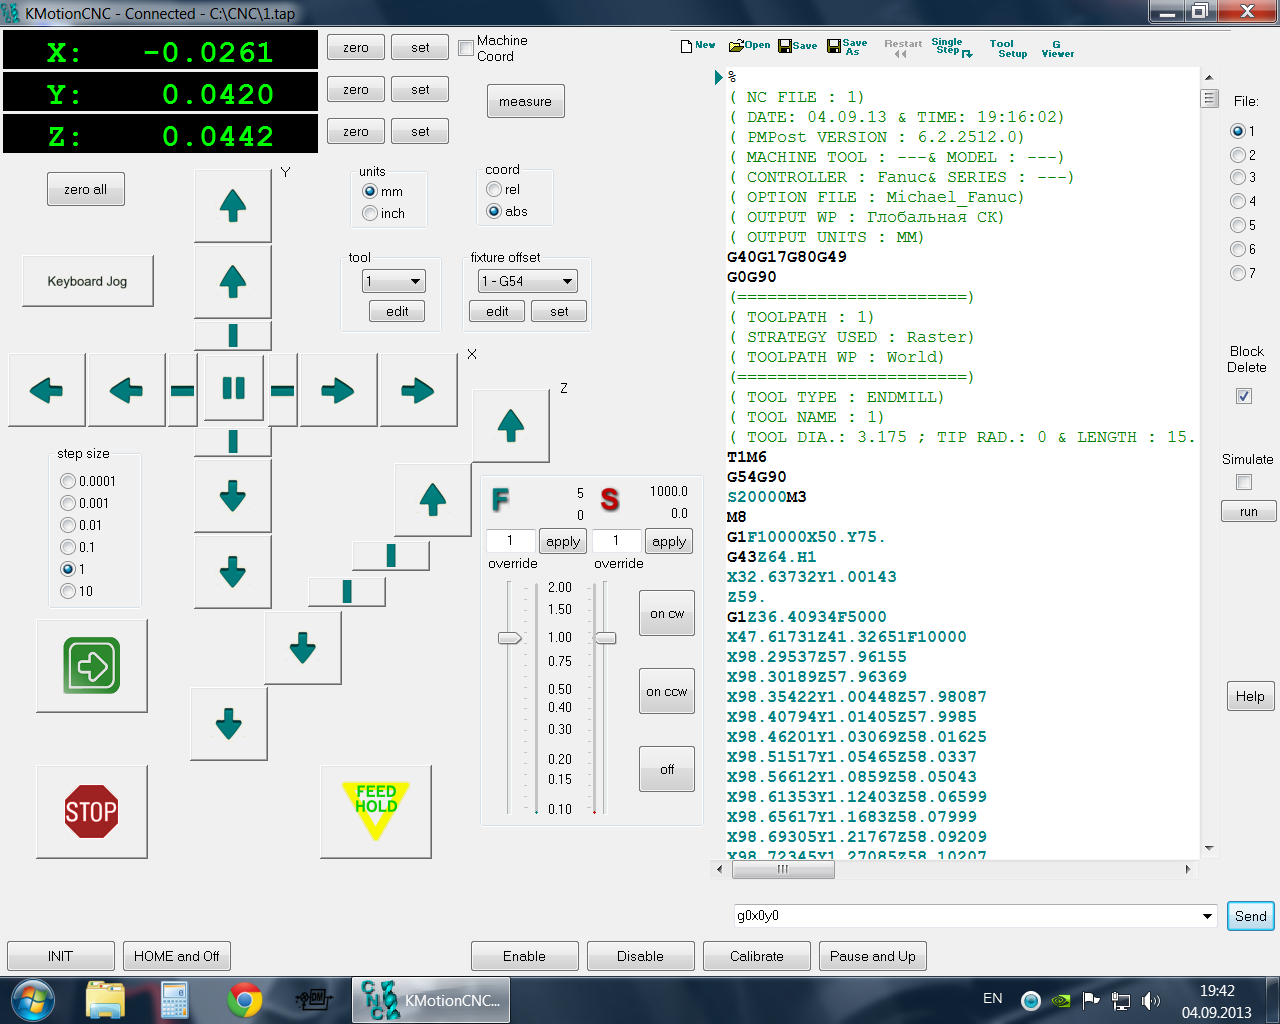Click the green cycle start arrow icon

pyautogui.click(x=92, y=665)
